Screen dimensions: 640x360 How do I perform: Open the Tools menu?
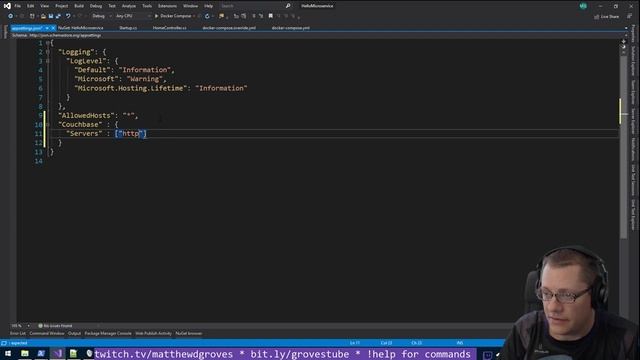[147, 6]
